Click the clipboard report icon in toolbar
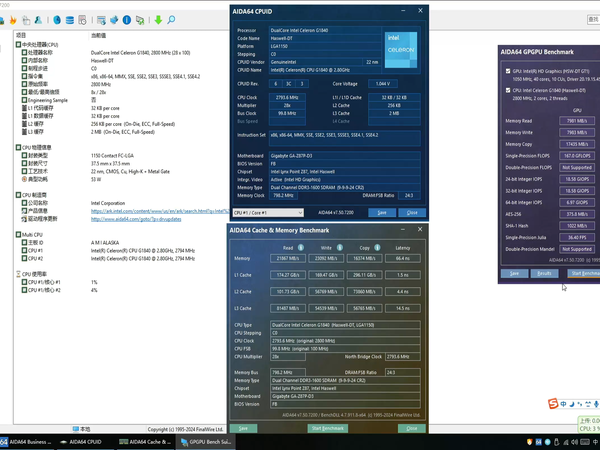 26,20
